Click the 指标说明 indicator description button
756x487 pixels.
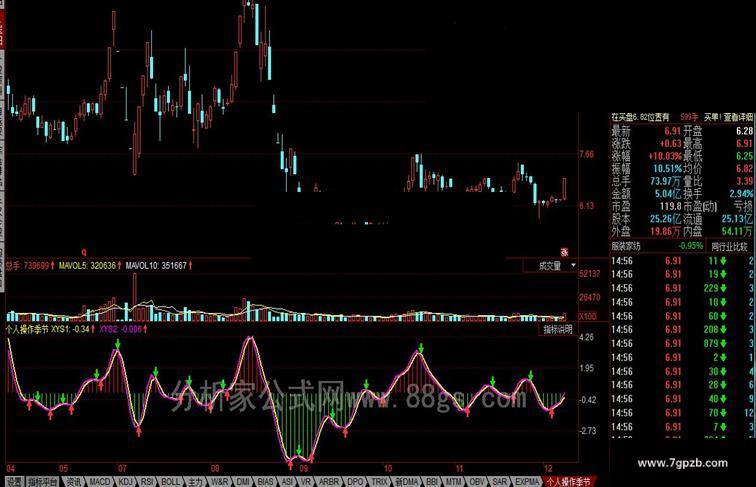[558, 330]
